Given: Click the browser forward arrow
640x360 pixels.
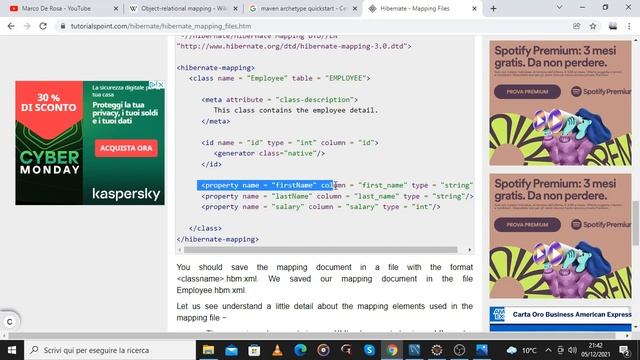Looking at the screenshot, I should click(x=27, y=26).
